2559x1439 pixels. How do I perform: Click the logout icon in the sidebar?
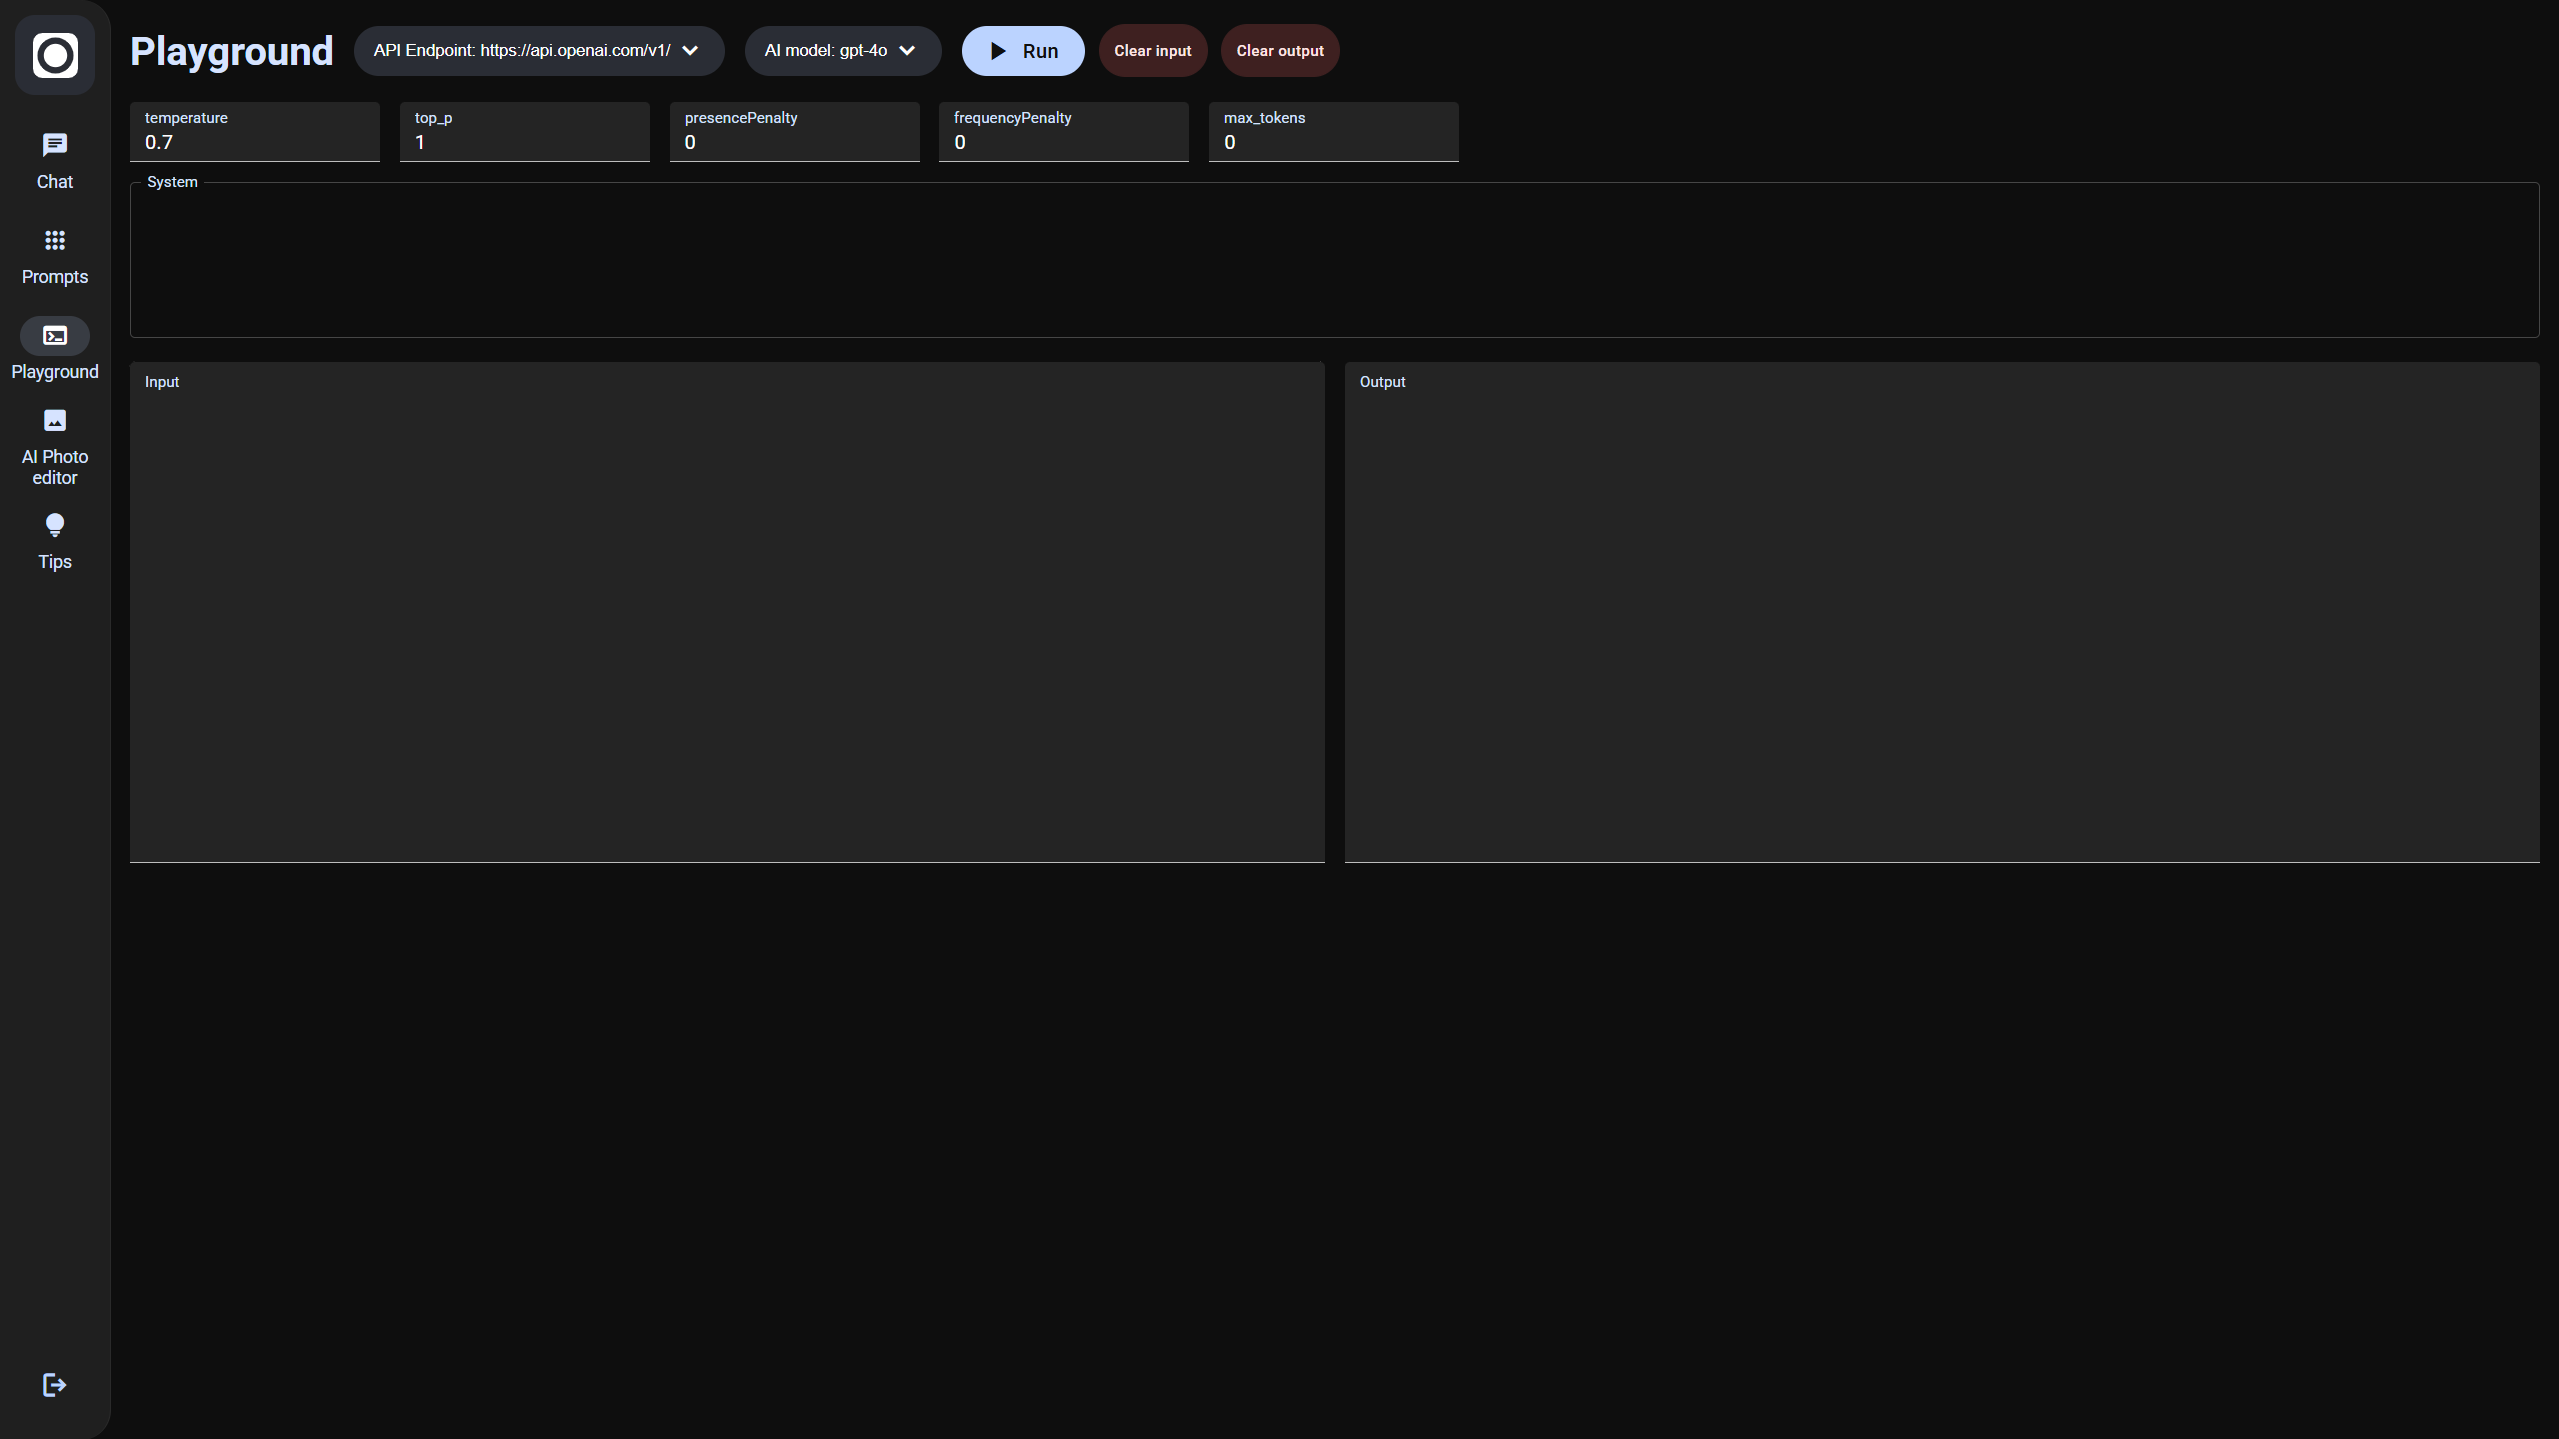[55, 1384]
